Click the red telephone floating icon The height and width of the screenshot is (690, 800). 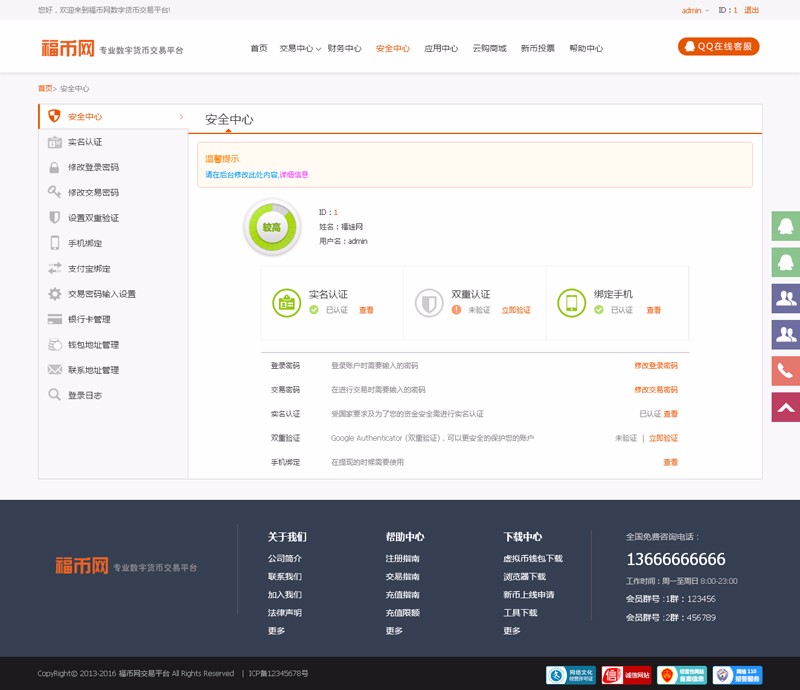click(786, 371)
